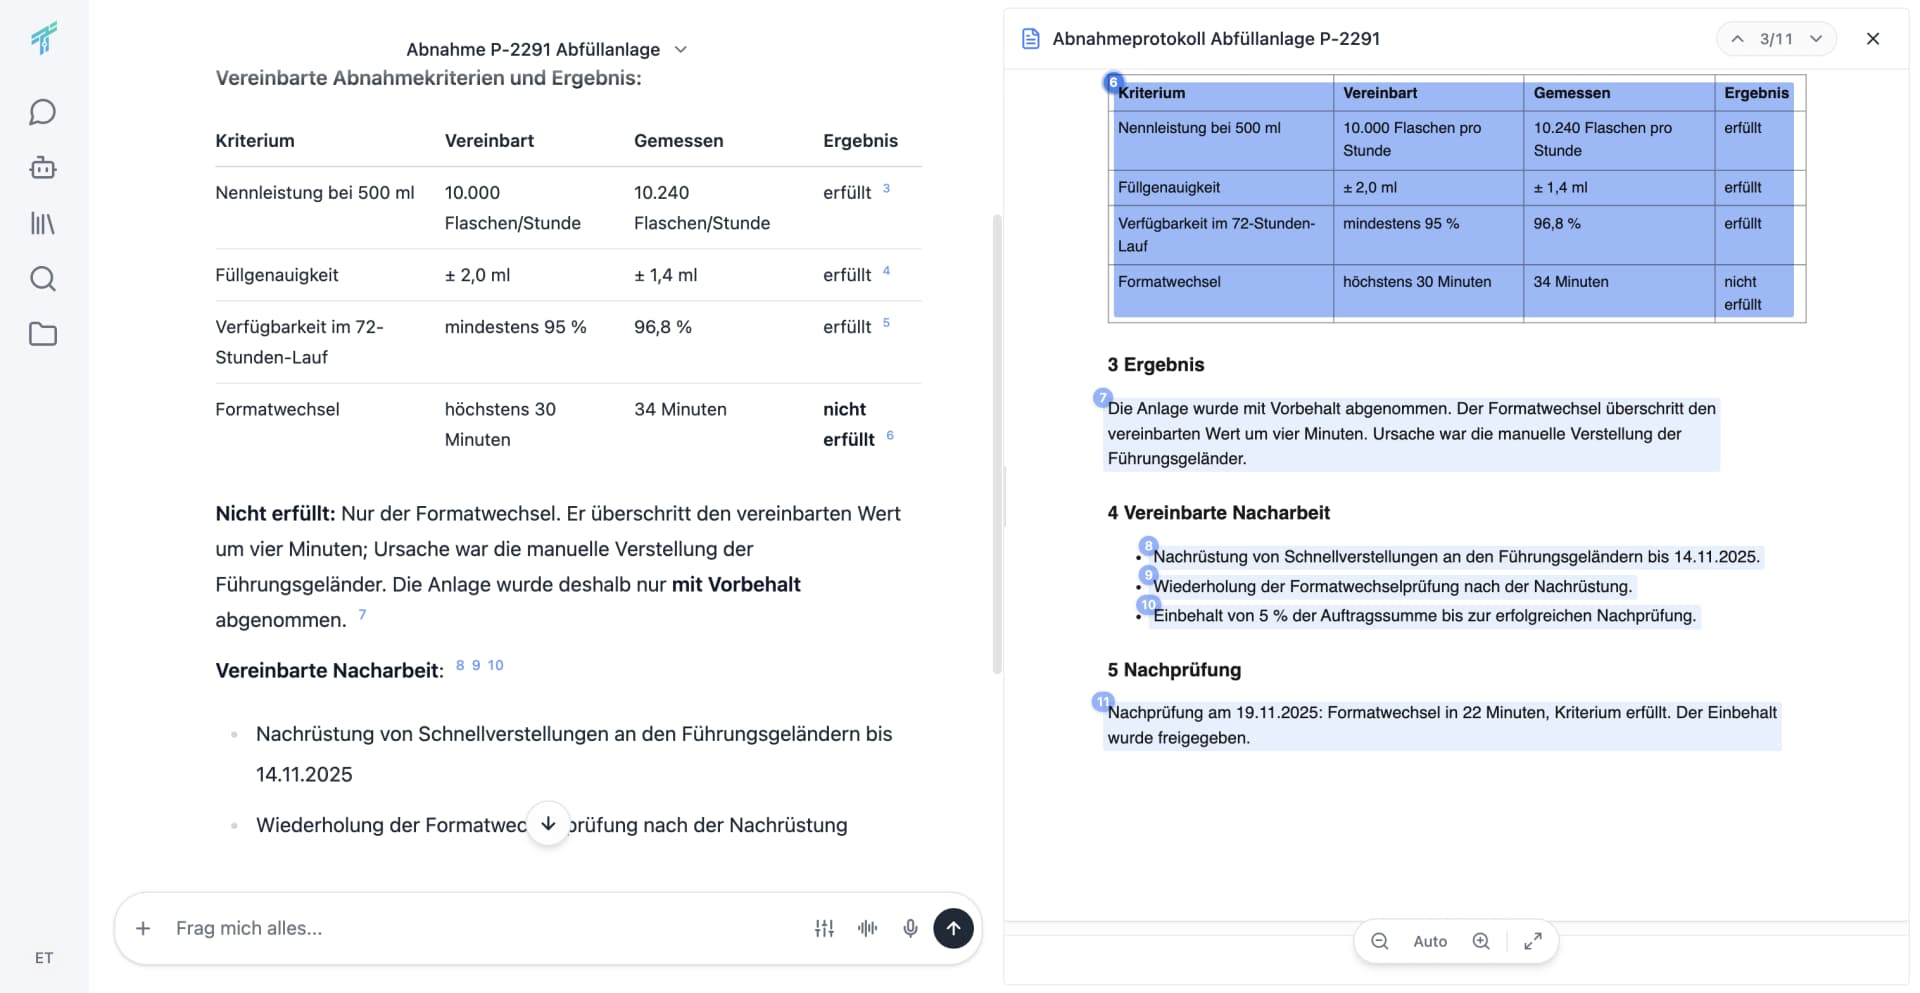Open the robot agents icon in sidebar
Screen dimensions: 1920x993
[x=43, y=167]
